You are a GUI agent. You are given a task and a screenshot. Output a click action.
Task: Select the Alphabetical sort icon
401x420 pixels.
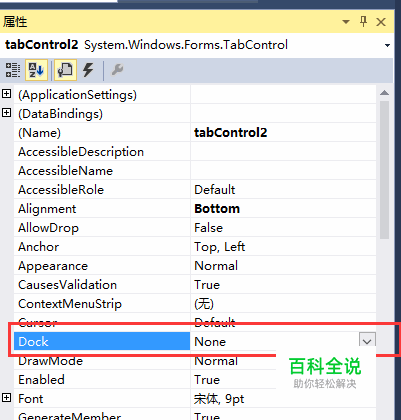click(x=36, y=70)
